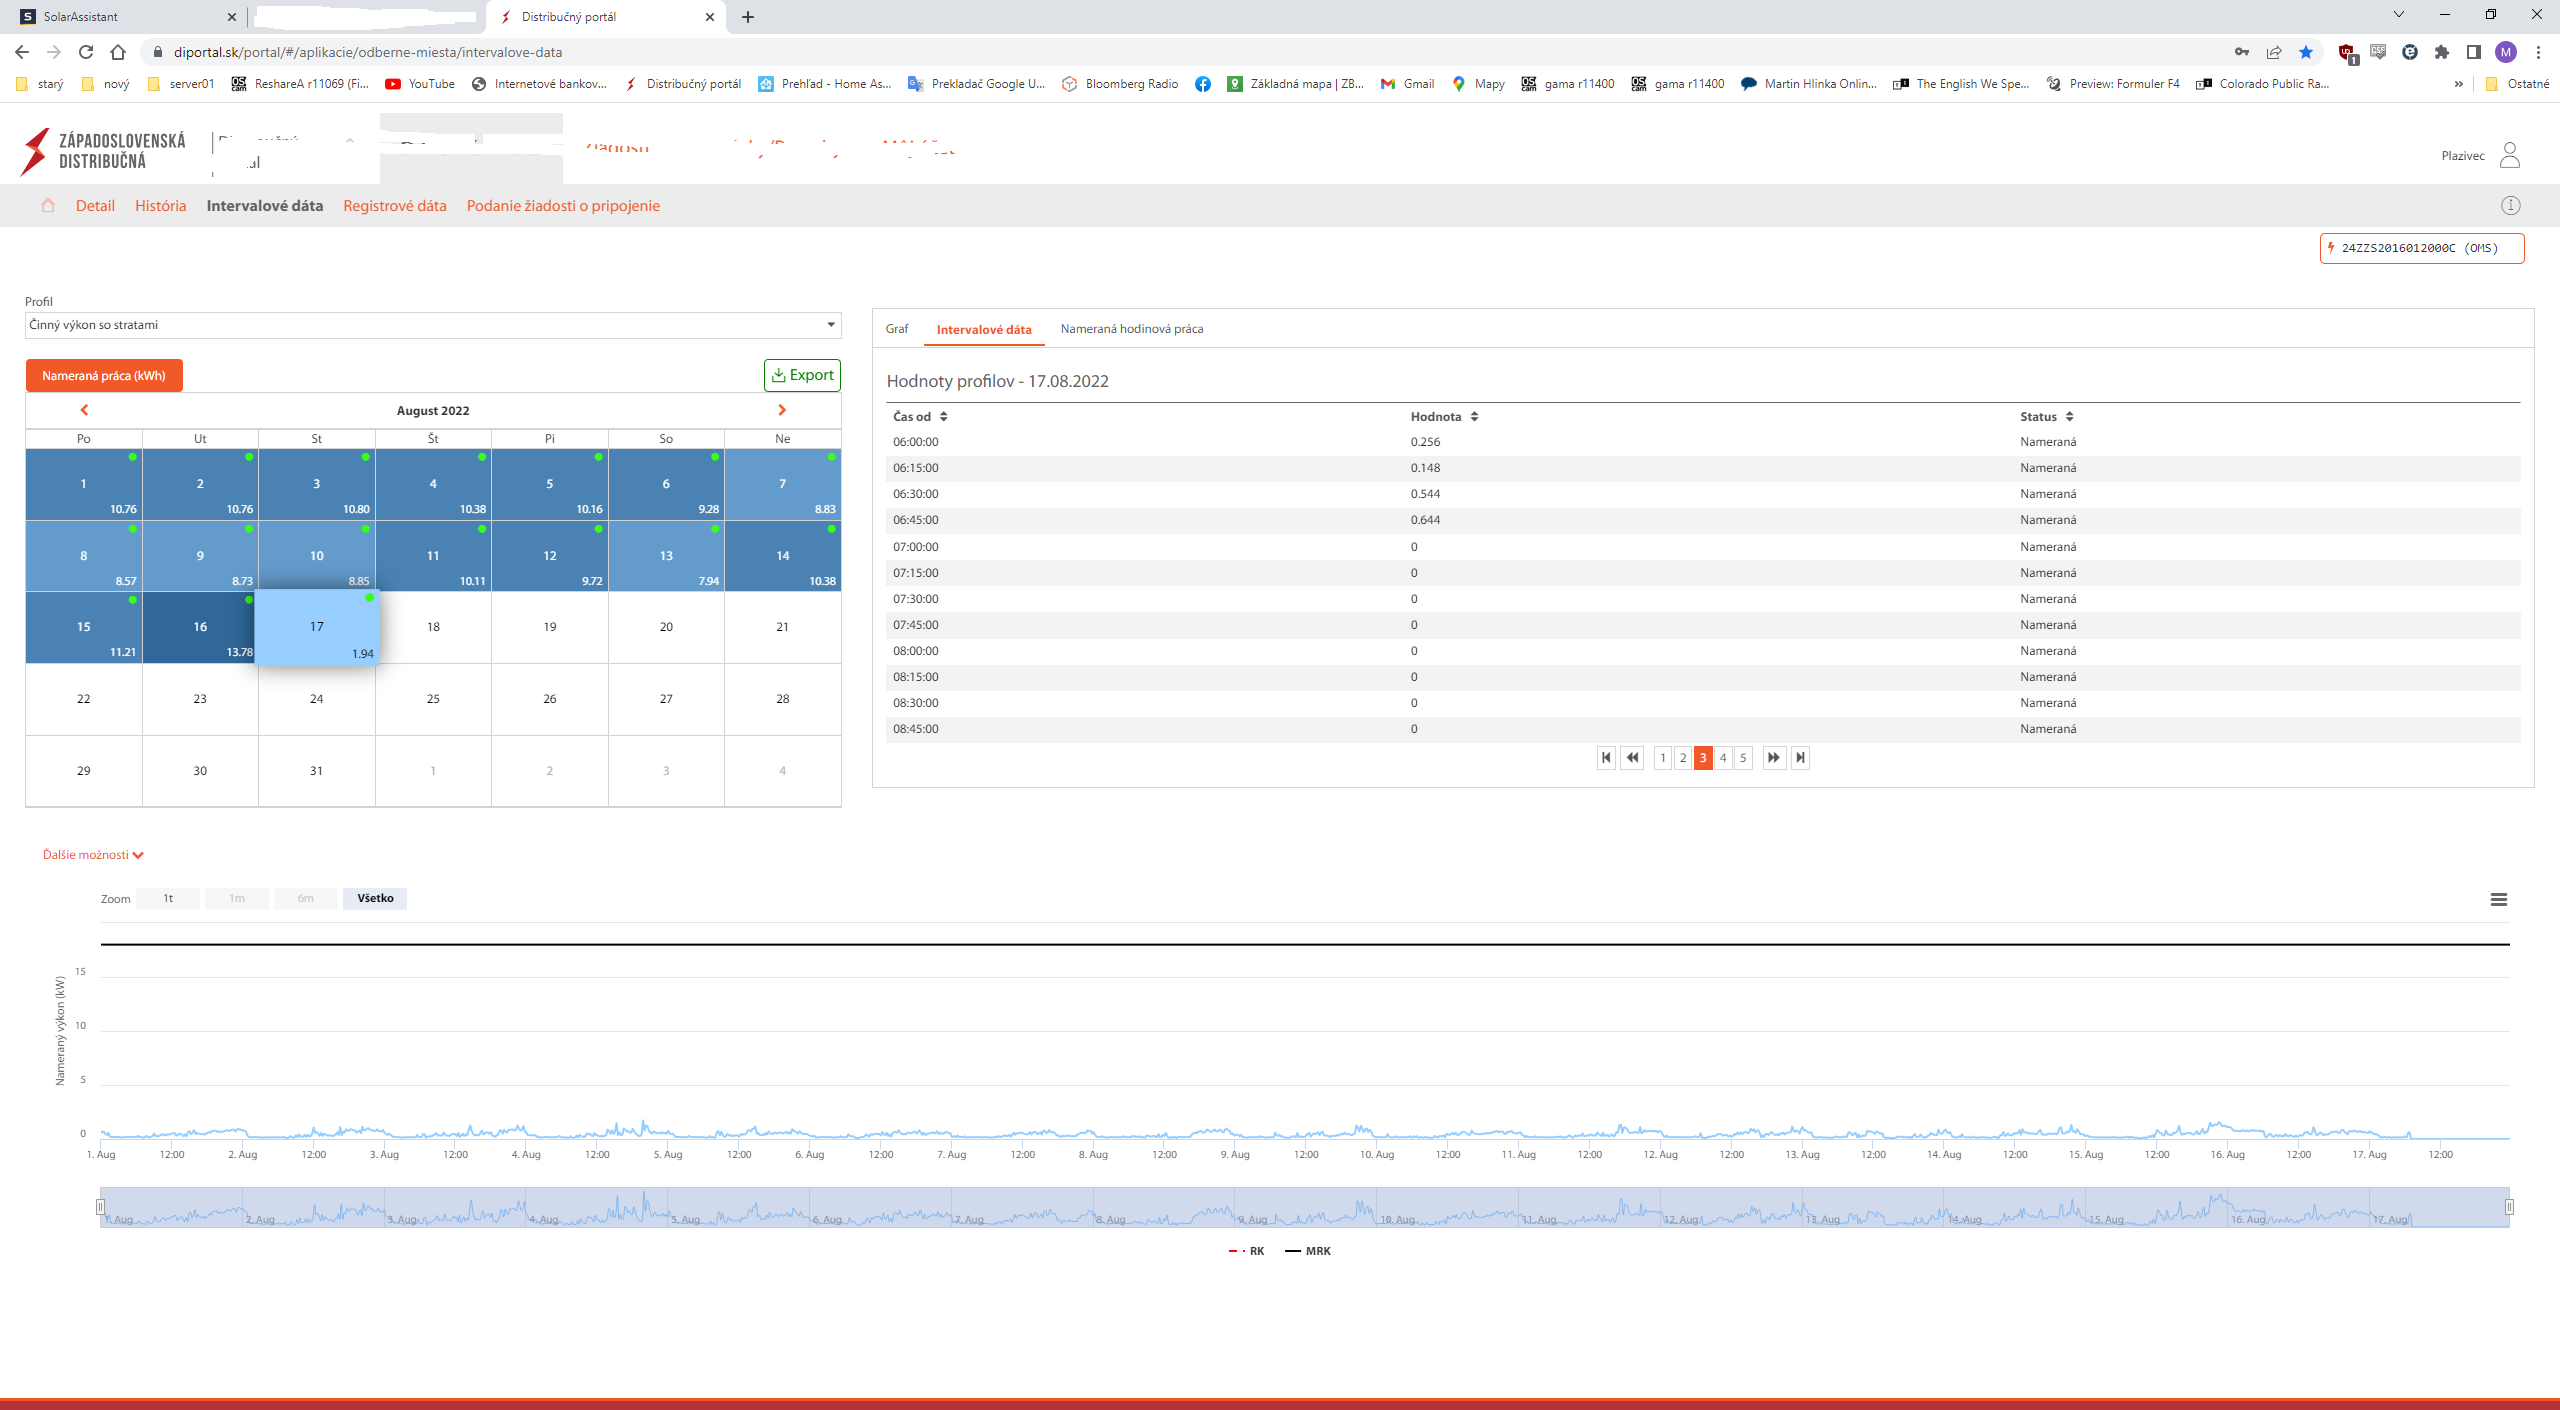Open the info circle icon
The image size is (2560, 1410).
pos(2510,205)
